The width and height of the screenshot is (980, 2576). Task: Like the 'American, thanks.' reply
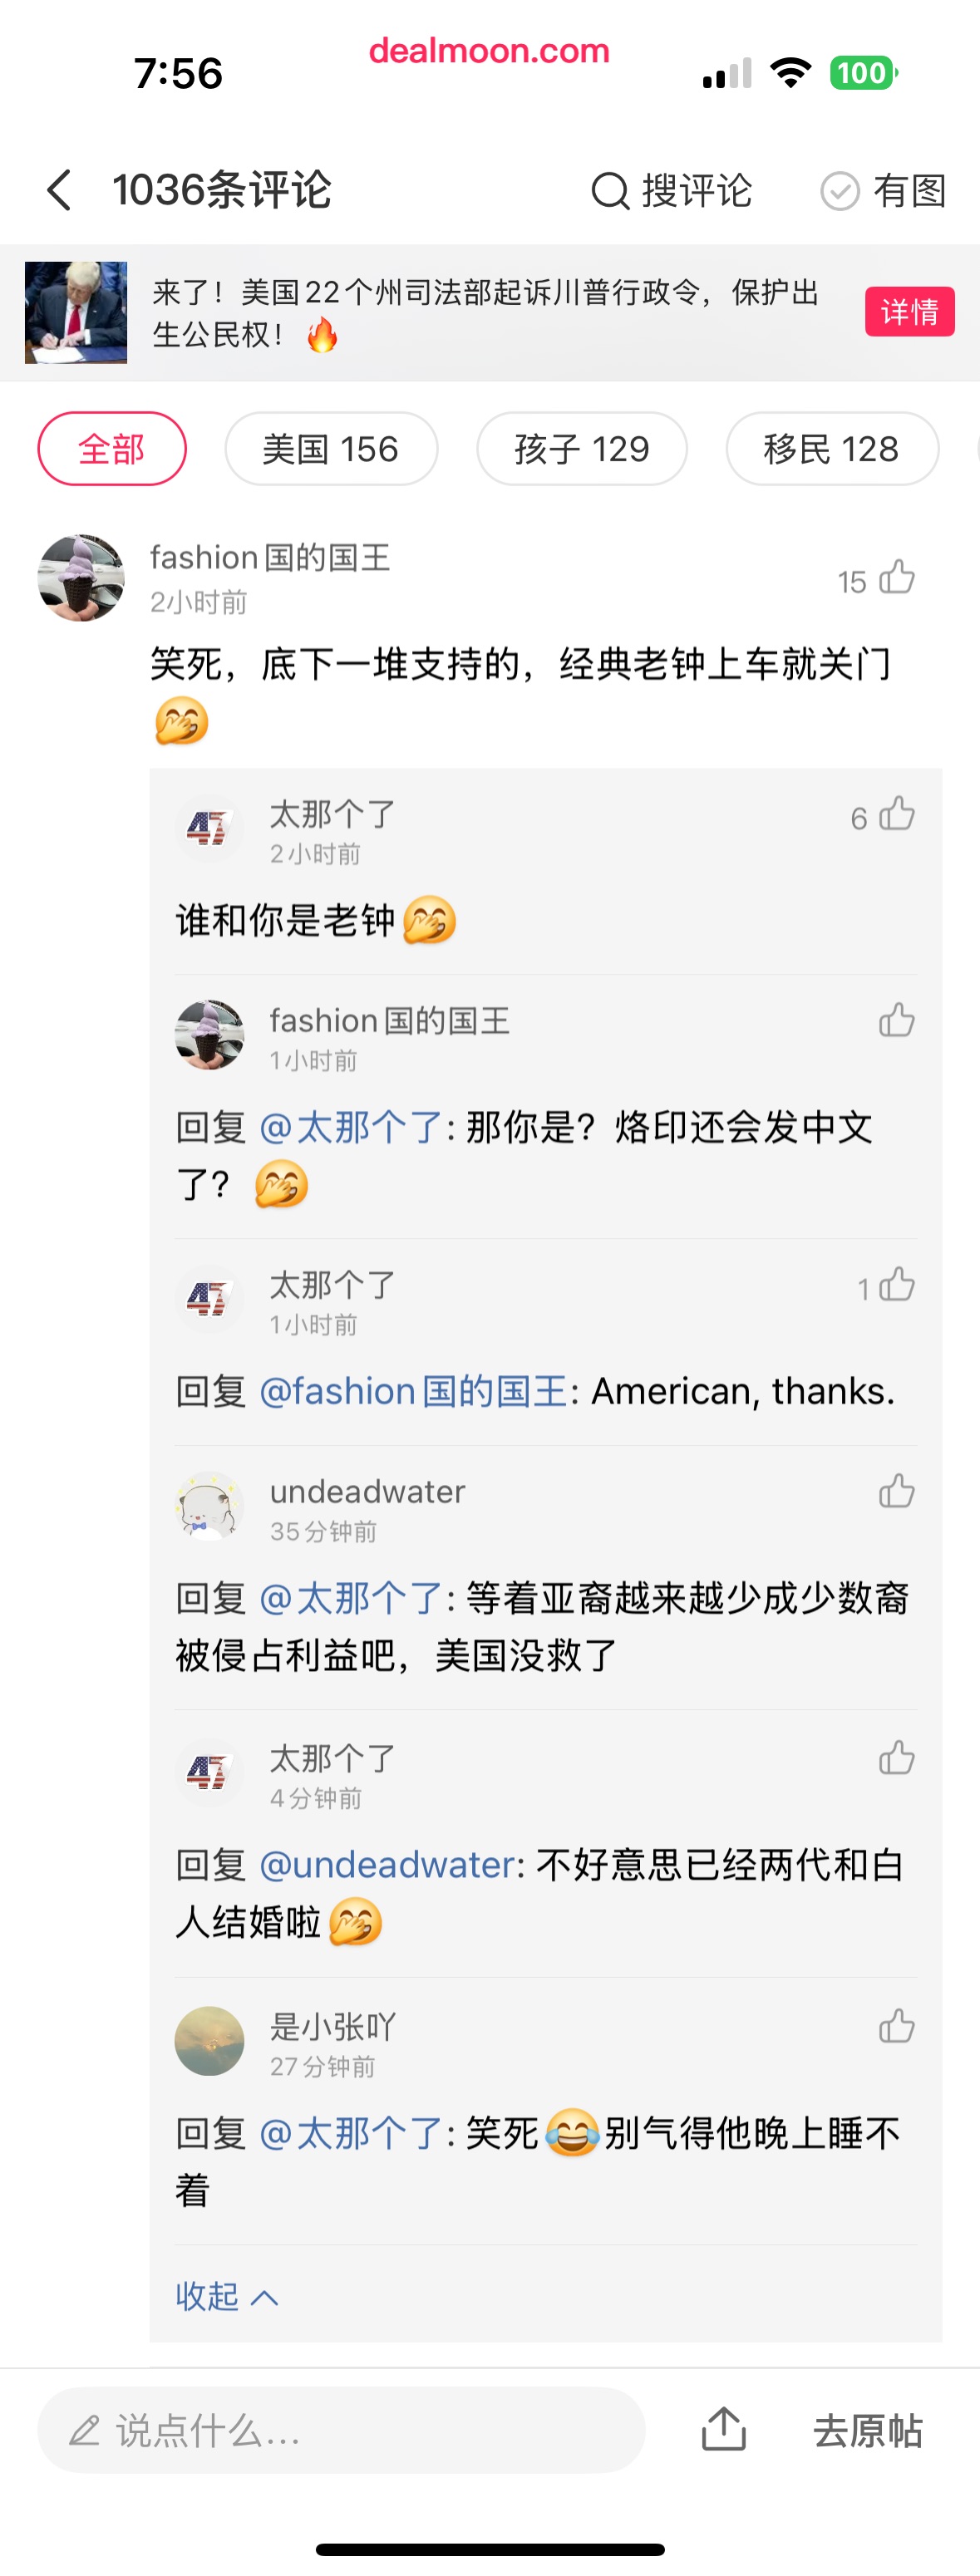pos(896,1285)
